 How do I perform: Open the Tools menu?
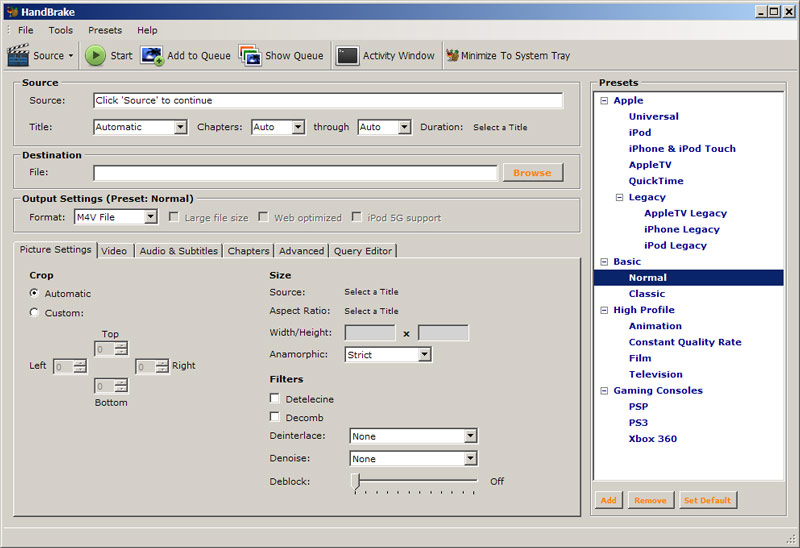61,30
